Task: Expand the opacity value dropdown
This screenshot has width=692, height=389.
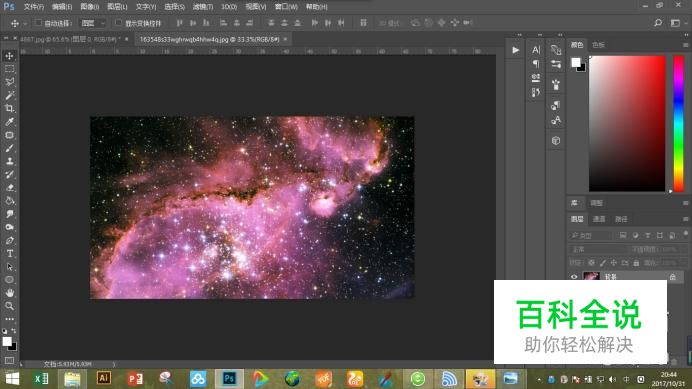Action: tap(680, 249)
